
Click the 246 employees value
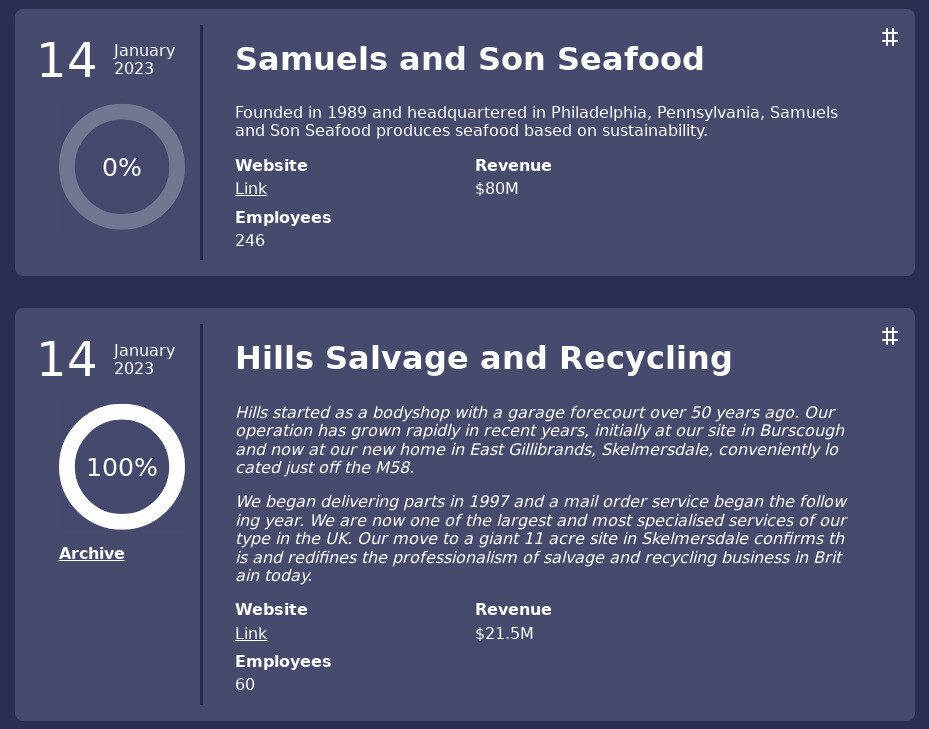pyautogui.click(x=250, y=241)
